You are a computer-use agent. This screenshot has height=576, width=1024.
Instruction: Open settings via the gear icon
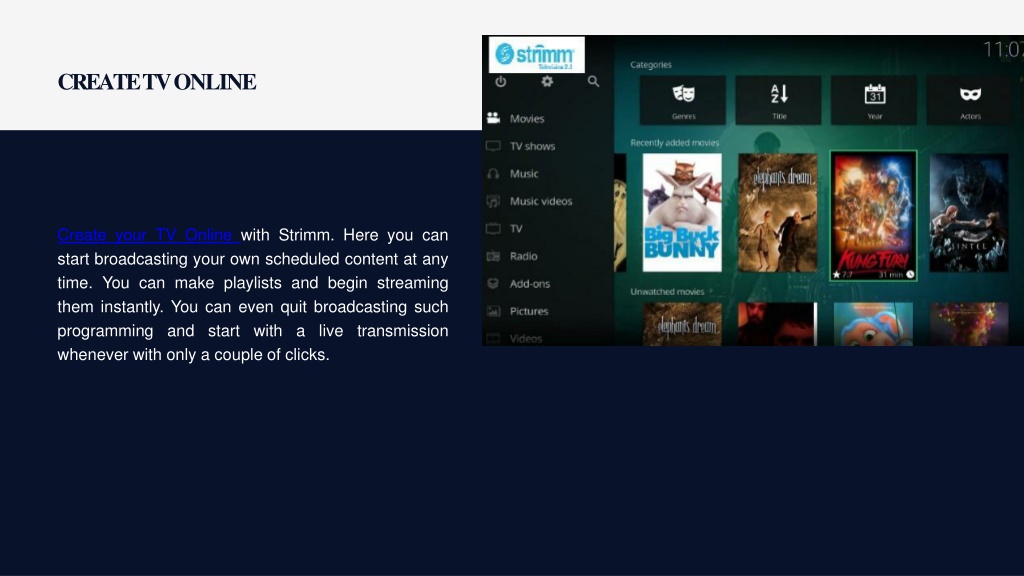(x=547, y=82)
